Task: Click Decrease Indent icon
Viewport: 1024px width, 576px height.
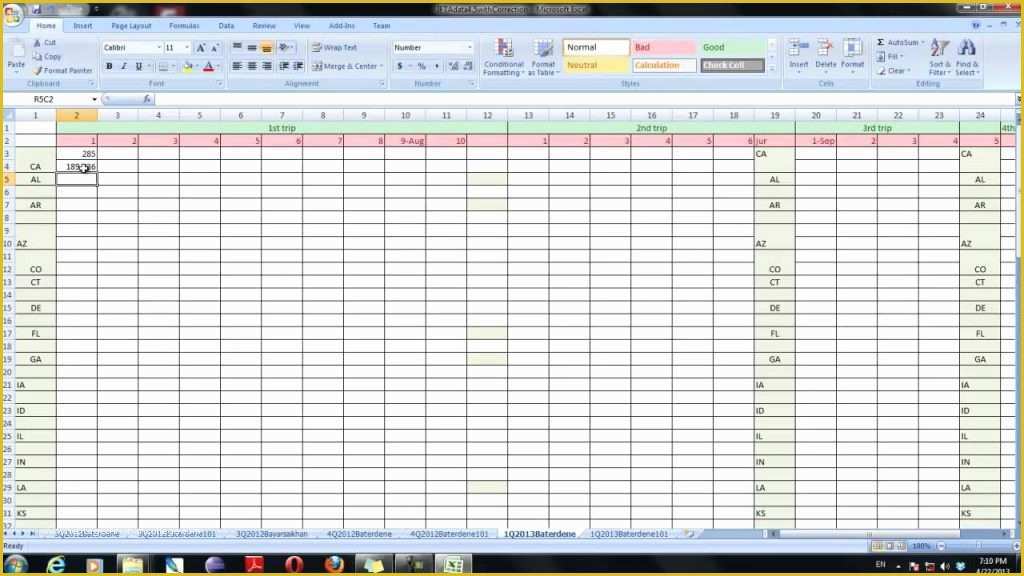Action: (x=284, y=67)
